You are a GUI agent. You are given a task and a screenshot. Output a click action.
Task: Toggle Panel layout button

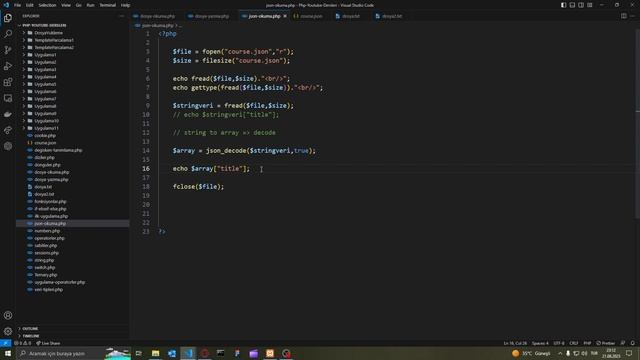coord(572,5)
